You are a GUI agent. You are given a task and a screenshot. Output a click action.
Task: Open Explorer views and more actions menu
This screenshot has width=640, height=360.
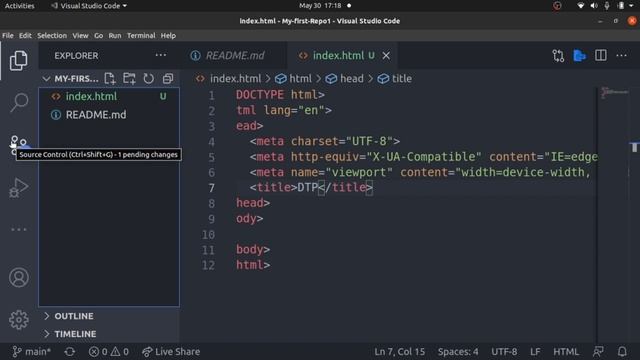[x=161, y=55]
